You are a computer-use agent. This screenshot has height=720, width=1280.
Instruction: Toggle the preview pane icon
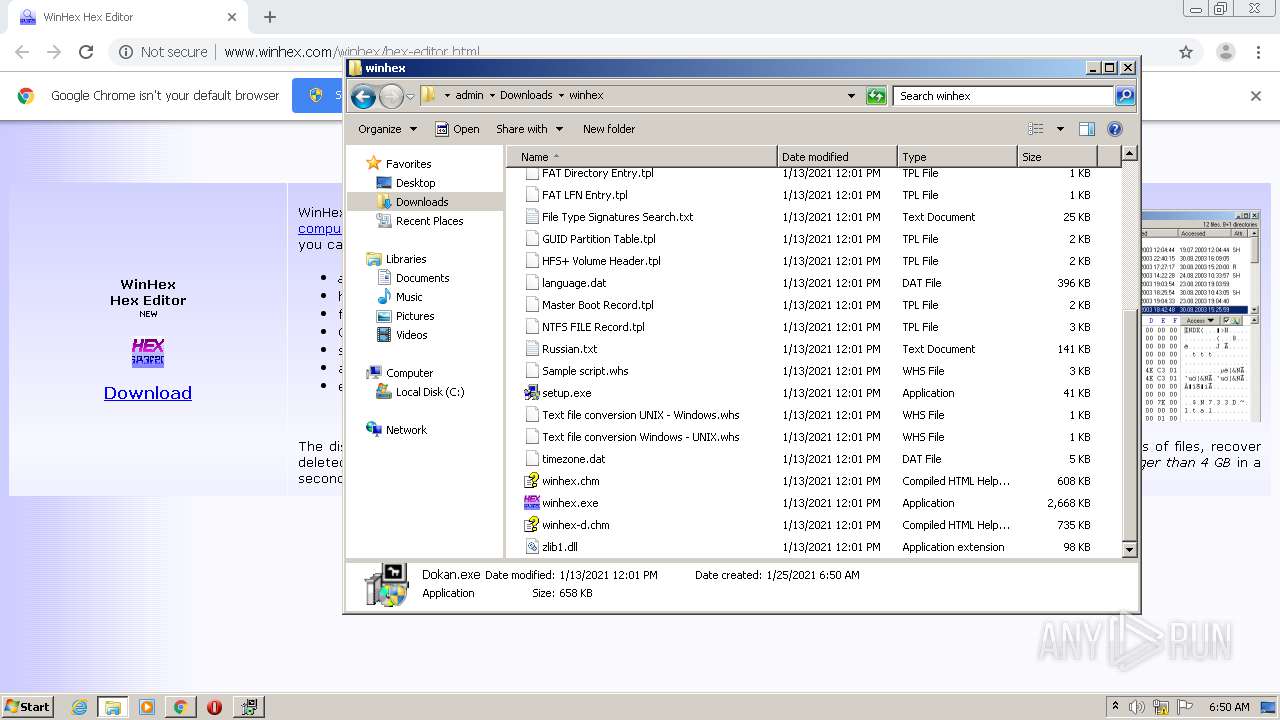[1087, 129]
